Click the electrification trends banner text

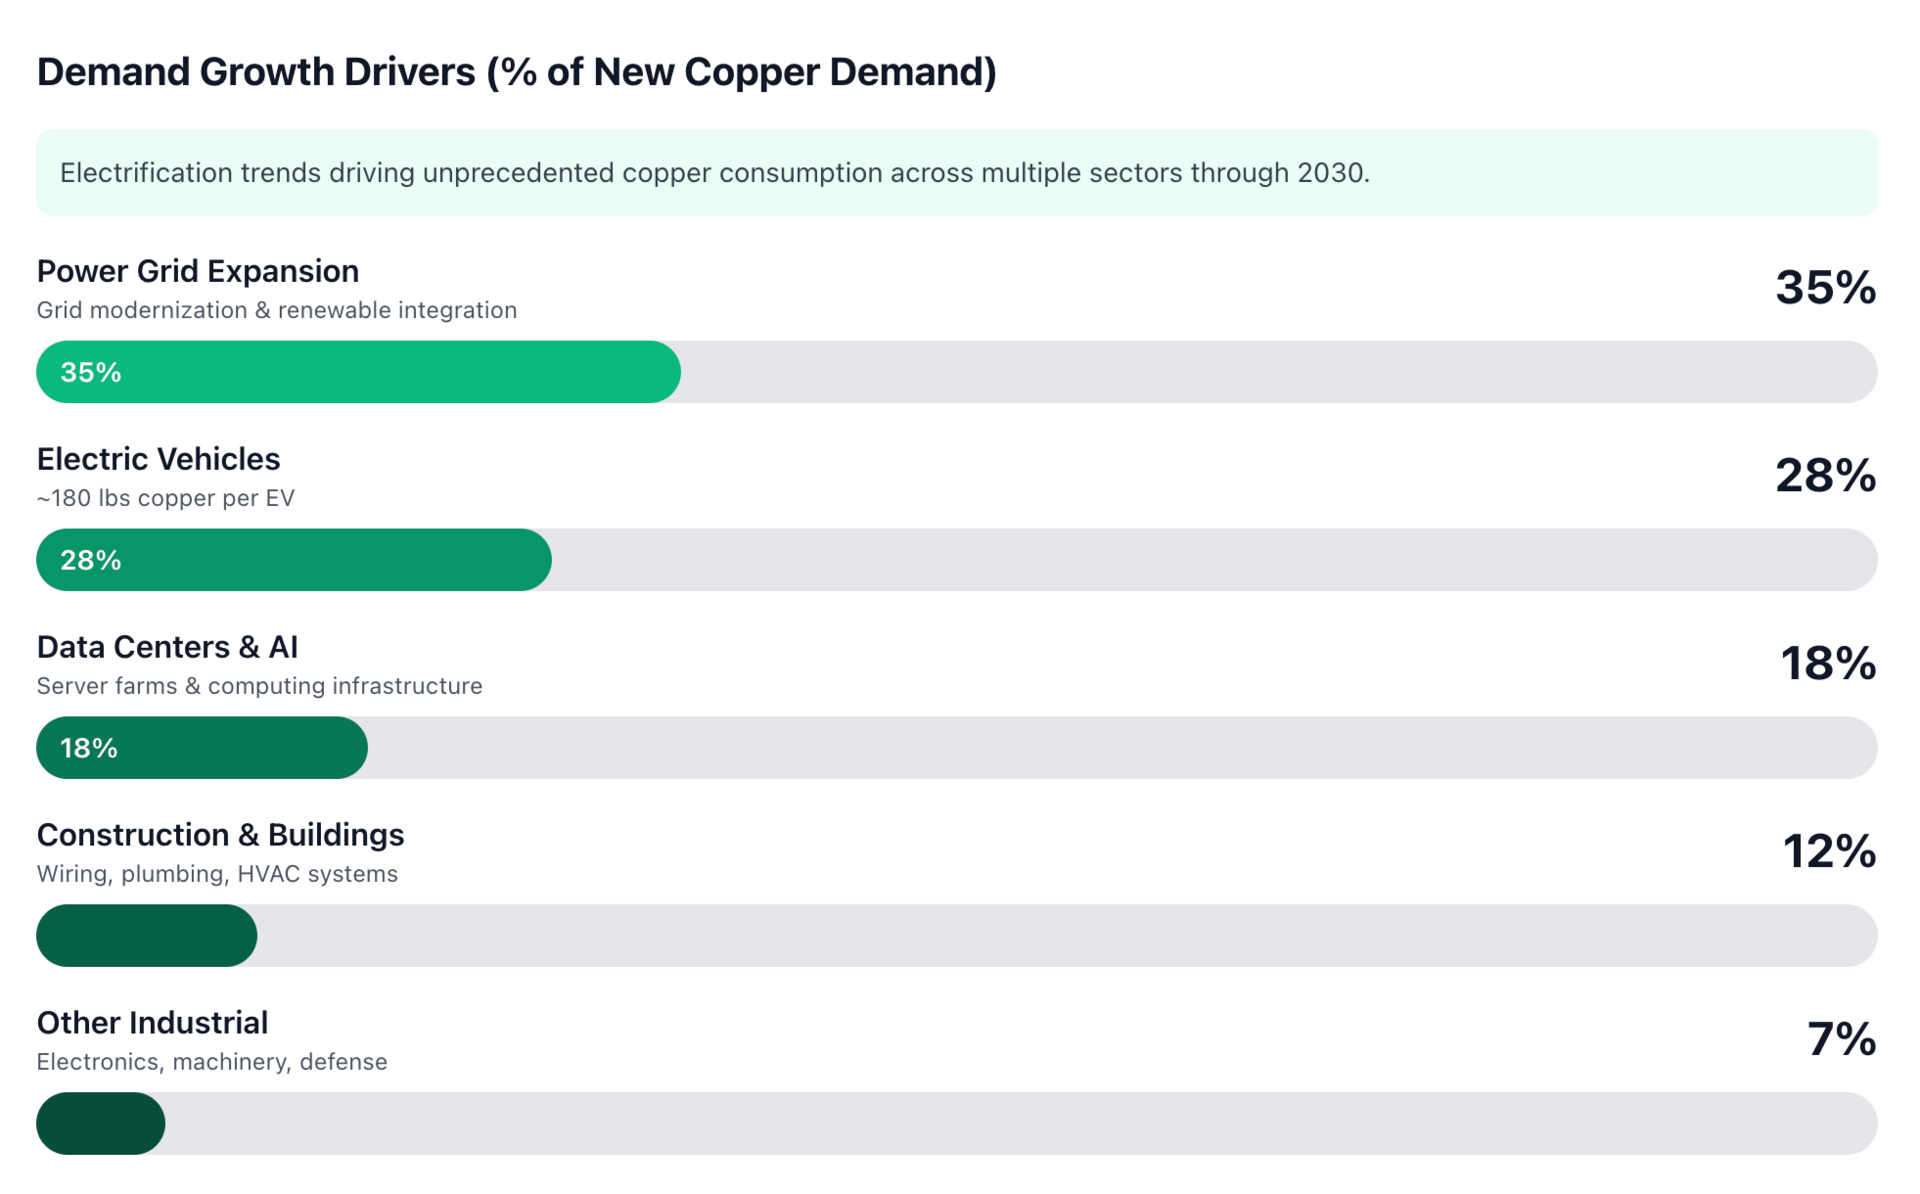[x=714, y=173]
